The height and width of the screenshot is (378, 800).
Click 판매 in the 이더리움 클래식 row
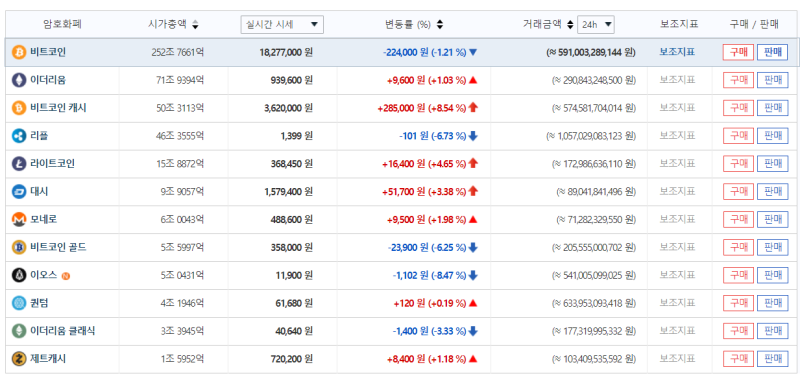(x=772, y=331)
